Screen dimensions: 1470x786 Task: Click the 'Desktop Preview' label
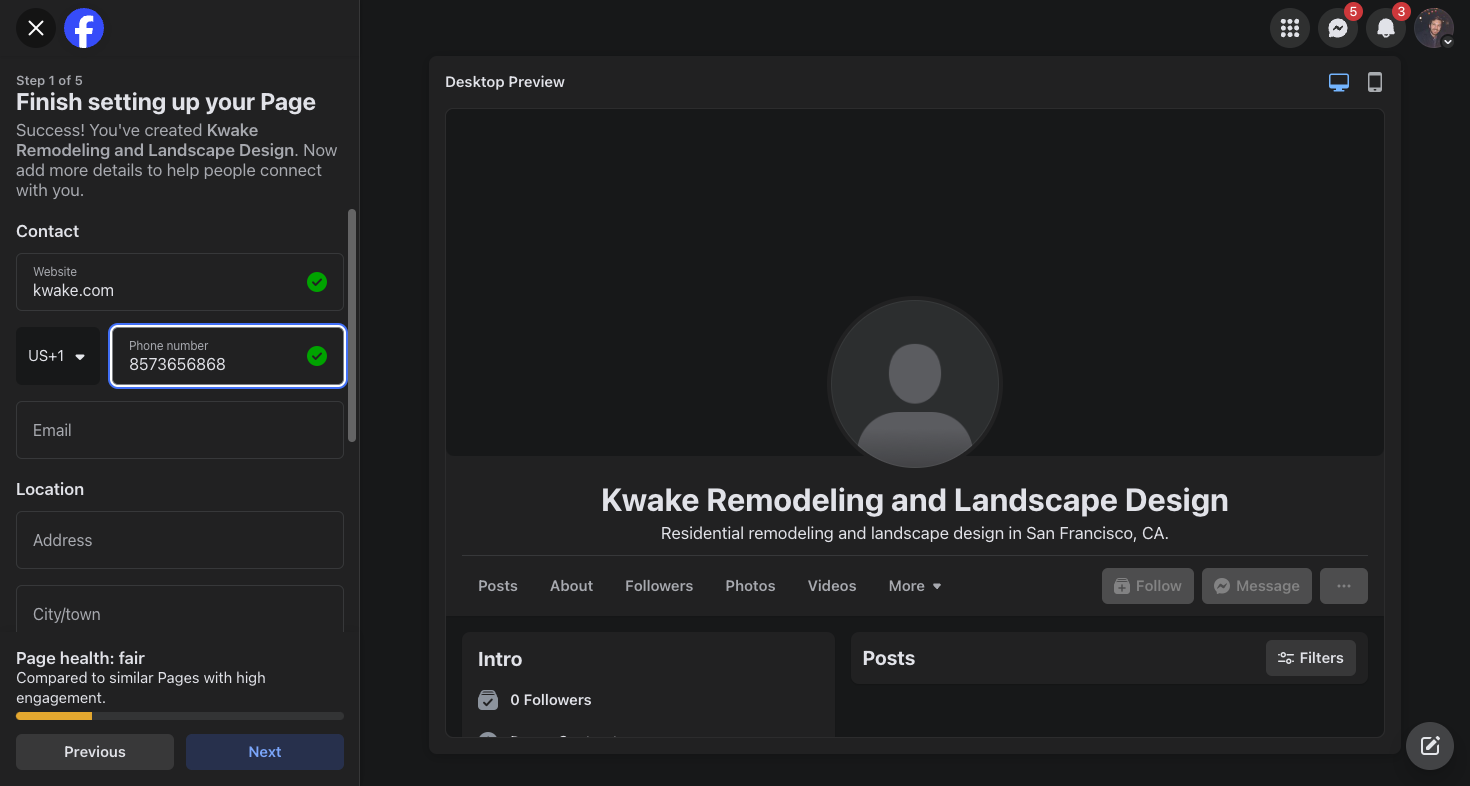pyautogui.click(x=505, y=82)
